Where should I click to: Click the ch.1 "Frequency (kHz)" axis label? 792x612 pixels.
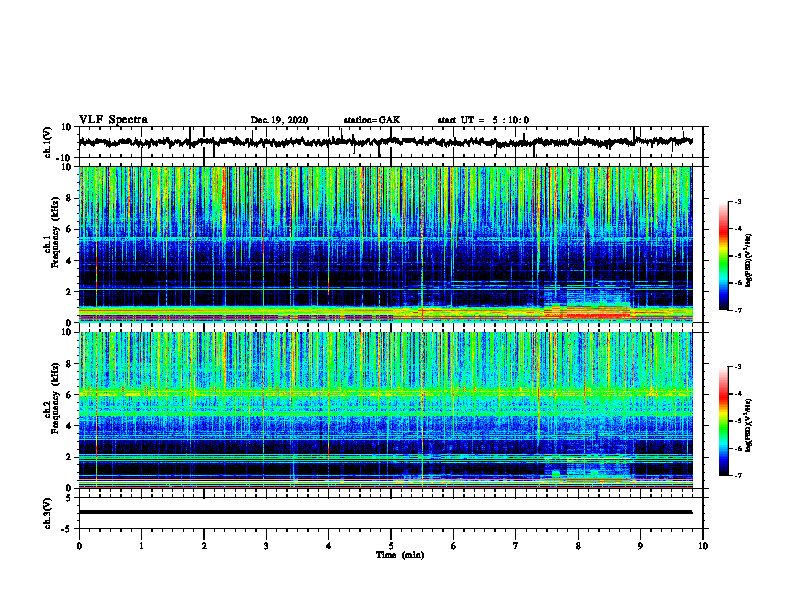[55, 232]
